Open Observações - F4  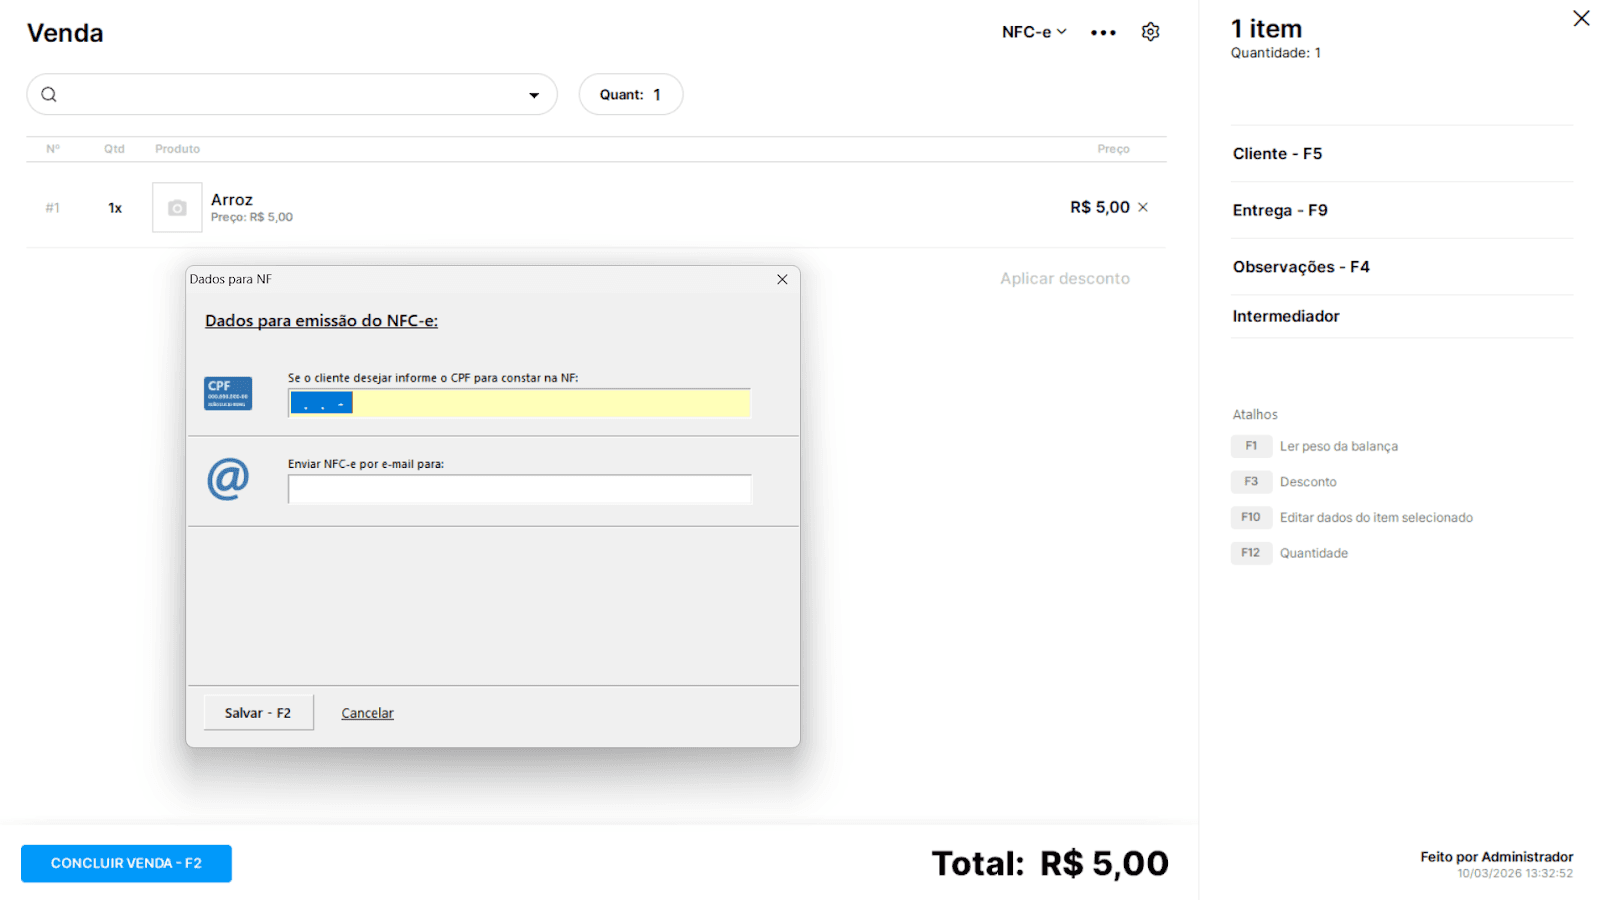[x=1301, y=266]
